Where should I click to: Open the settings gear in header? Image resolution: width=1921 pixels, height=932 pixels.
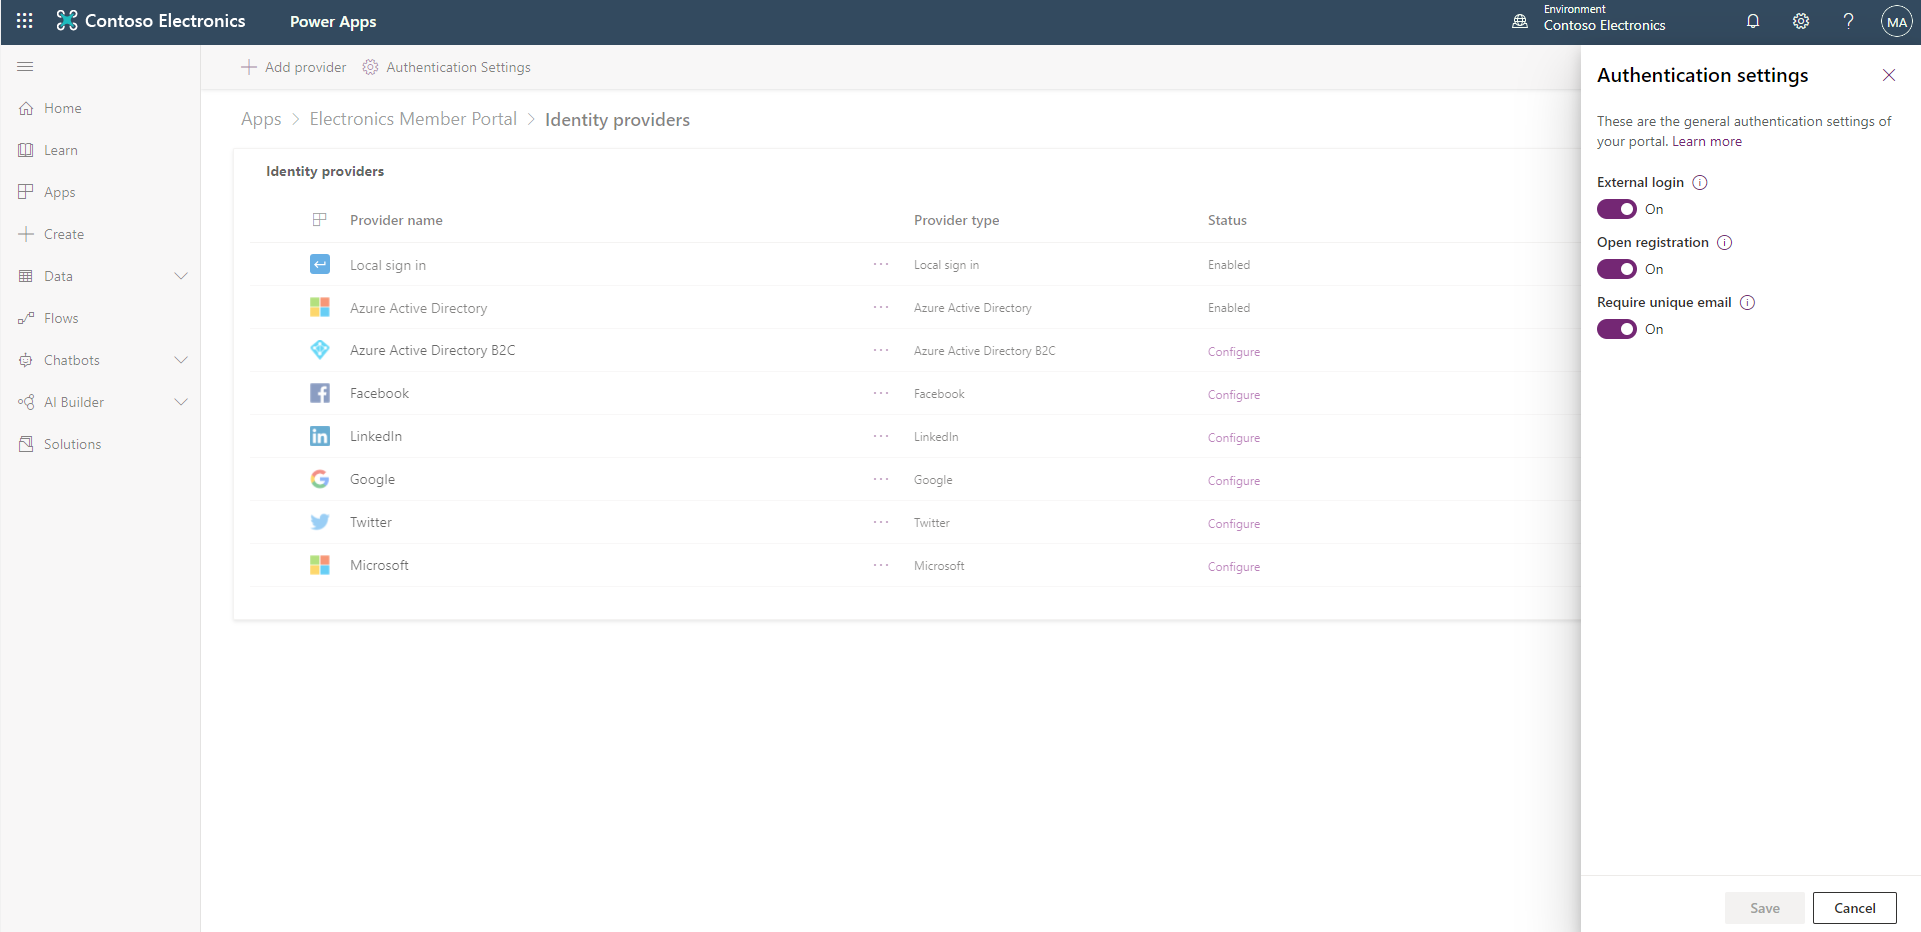[1801, 21]
